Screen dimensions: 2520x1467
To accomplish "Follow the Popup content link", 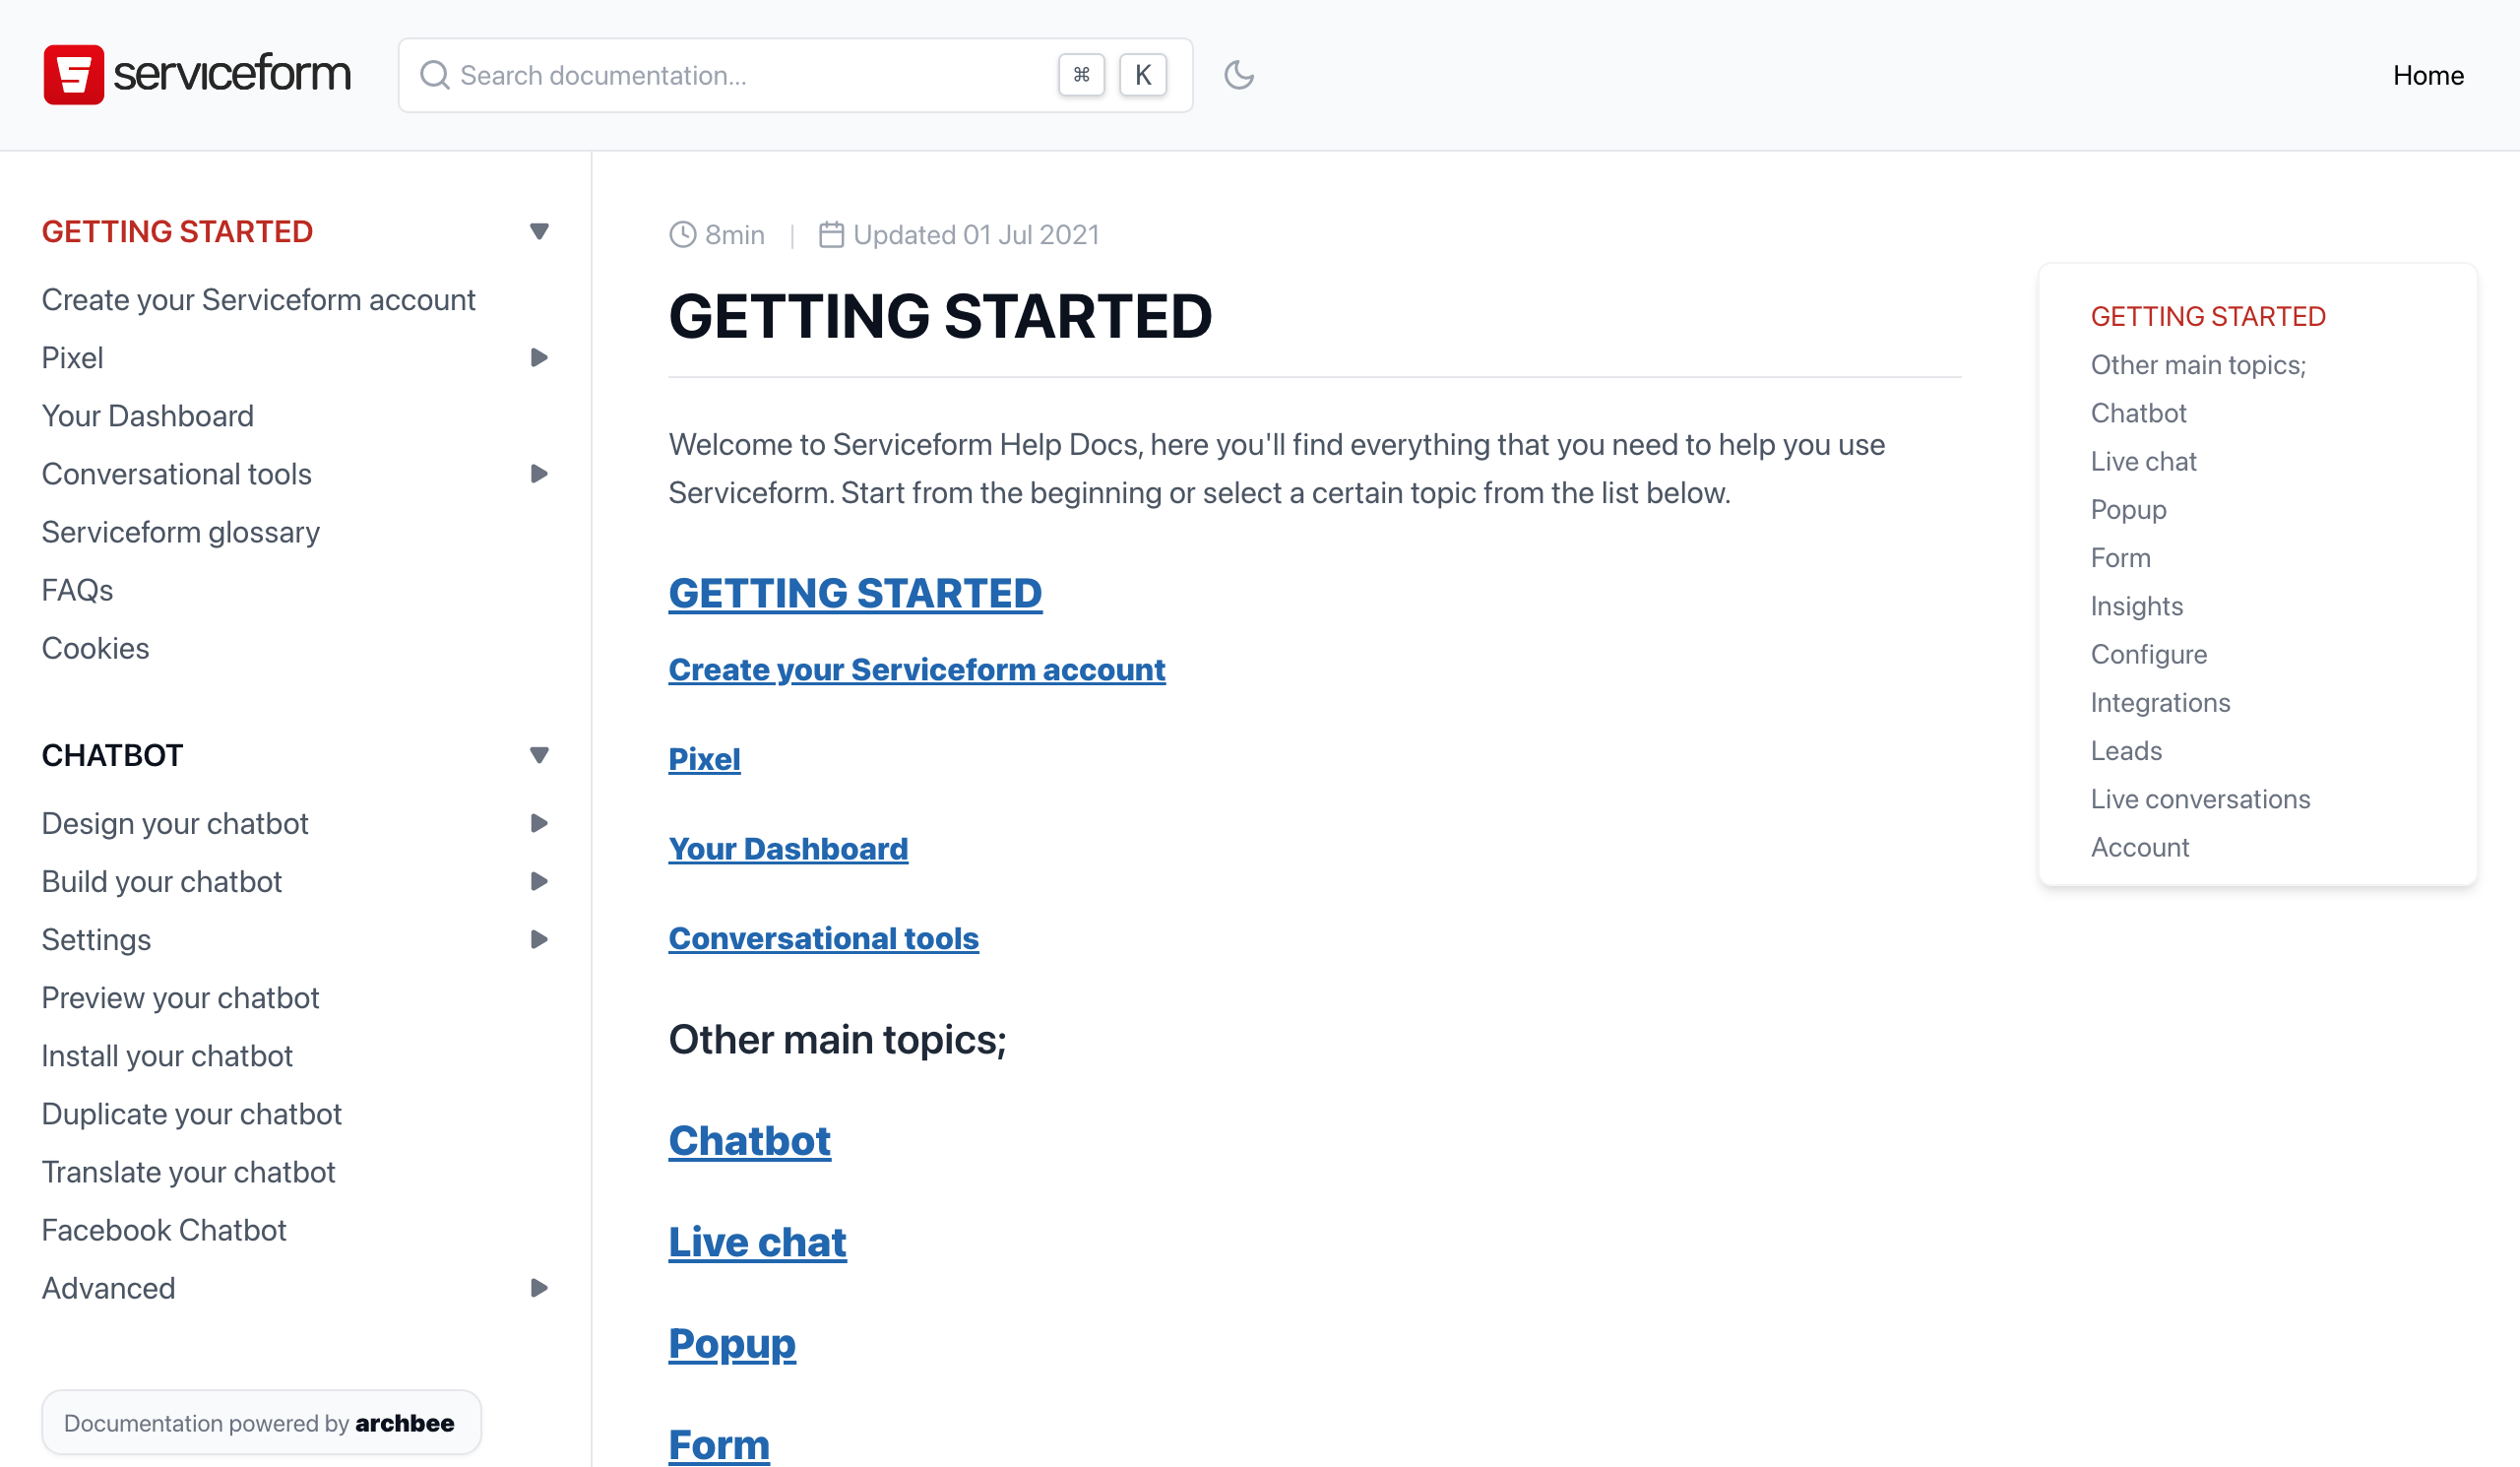I will click(732, 1343).
